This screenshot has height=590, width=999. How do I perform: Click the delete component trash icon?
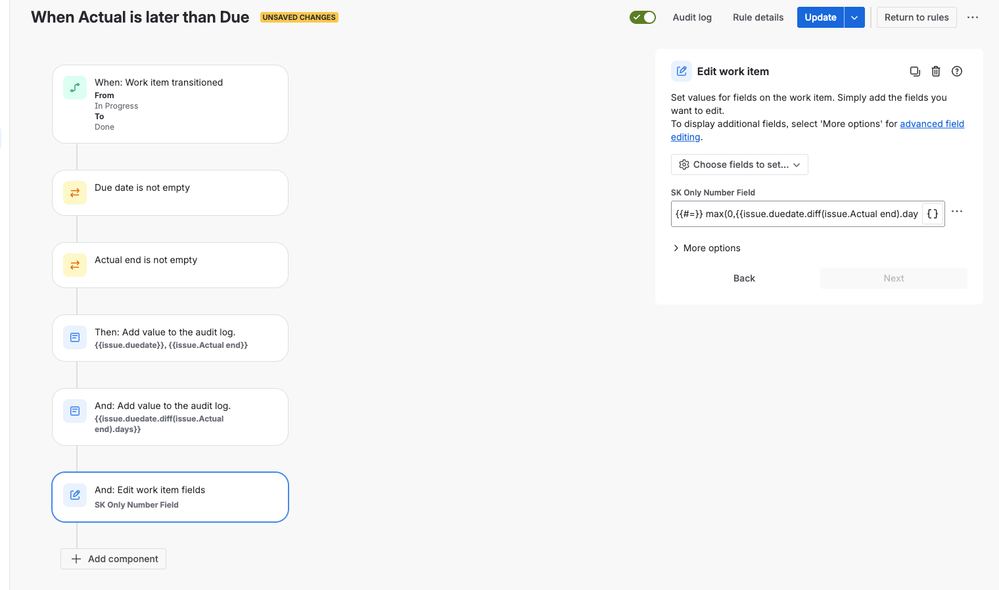click(x=936, y=72)
